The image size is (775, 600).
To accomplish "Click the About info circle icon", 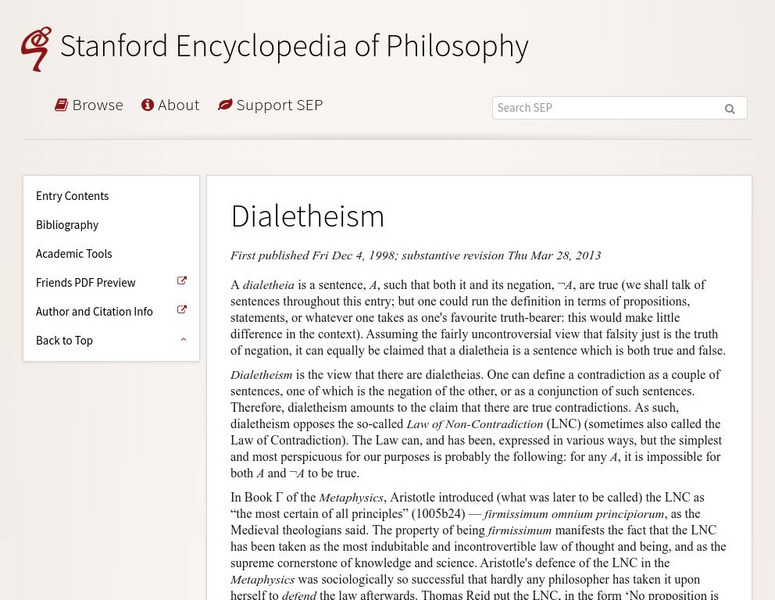I will pyautogui.click(x=147, y=105).
